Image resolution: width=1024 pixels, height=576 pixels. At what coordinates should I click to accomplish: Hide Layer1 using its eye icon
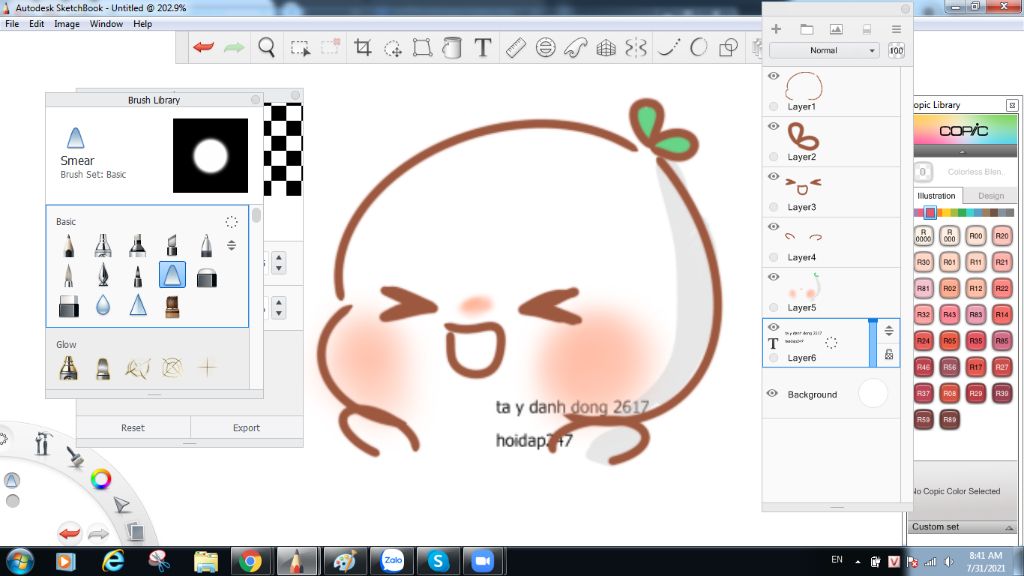(773, 76)
